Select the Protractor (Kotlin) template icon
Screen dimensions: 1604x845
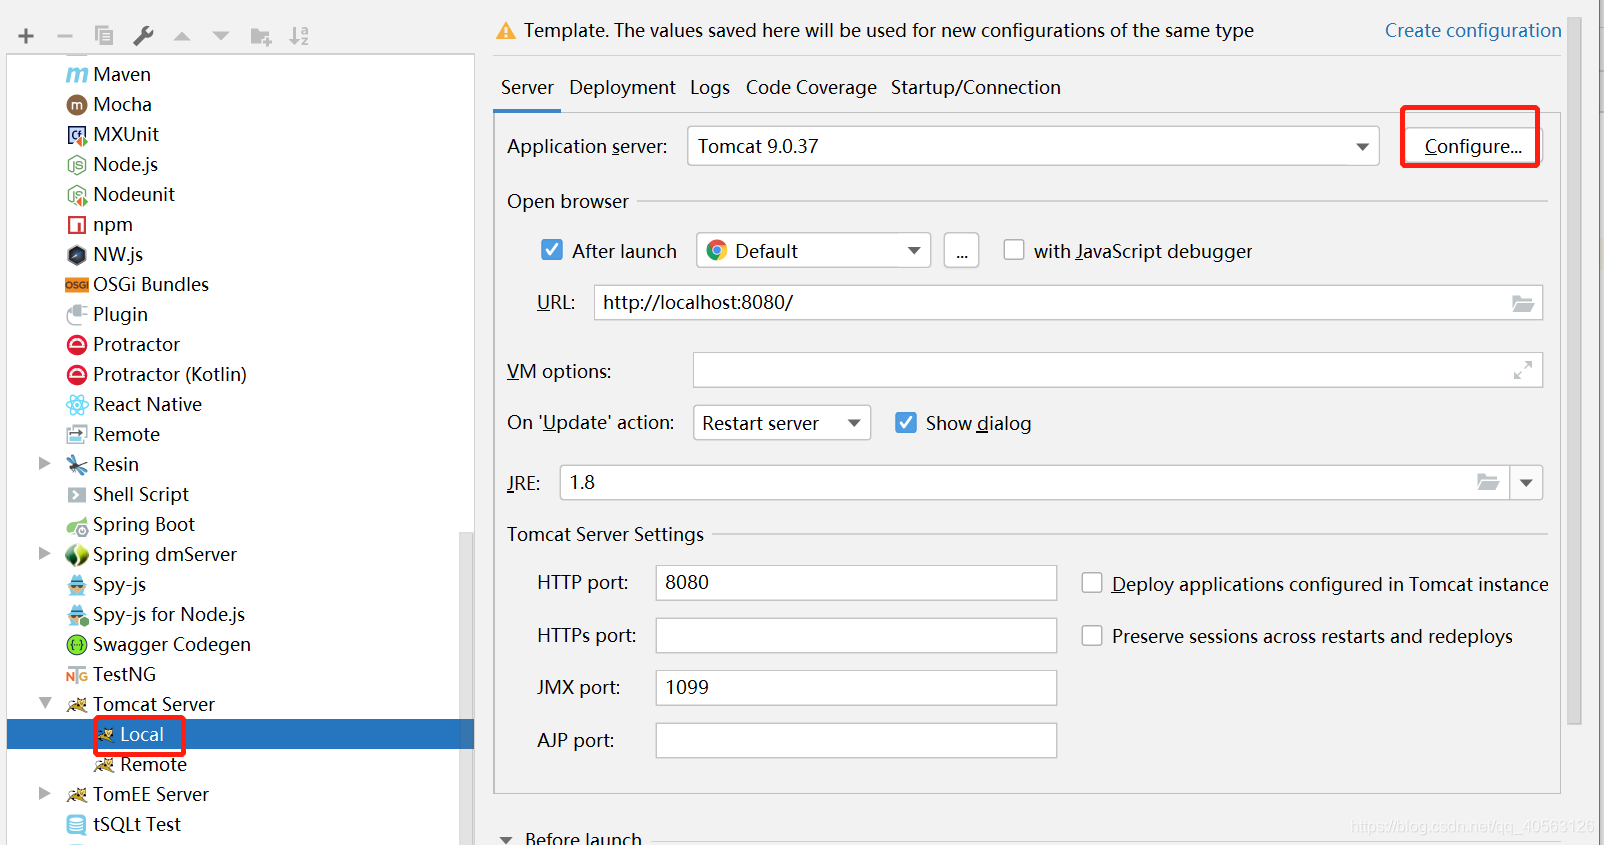(x=77, y=375)
